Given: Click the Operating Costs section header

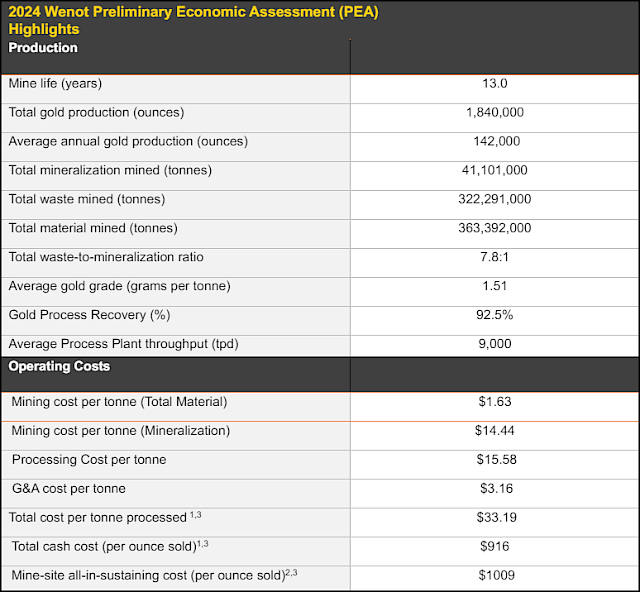Looking at the screenshot, I should click(x=59, y=367).
